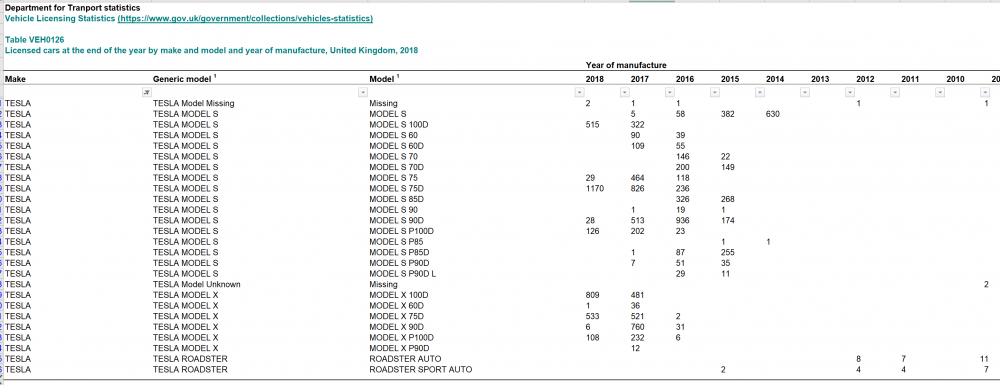
Task: Select the 2018 year header cell
Action: [x=595, y=79]
